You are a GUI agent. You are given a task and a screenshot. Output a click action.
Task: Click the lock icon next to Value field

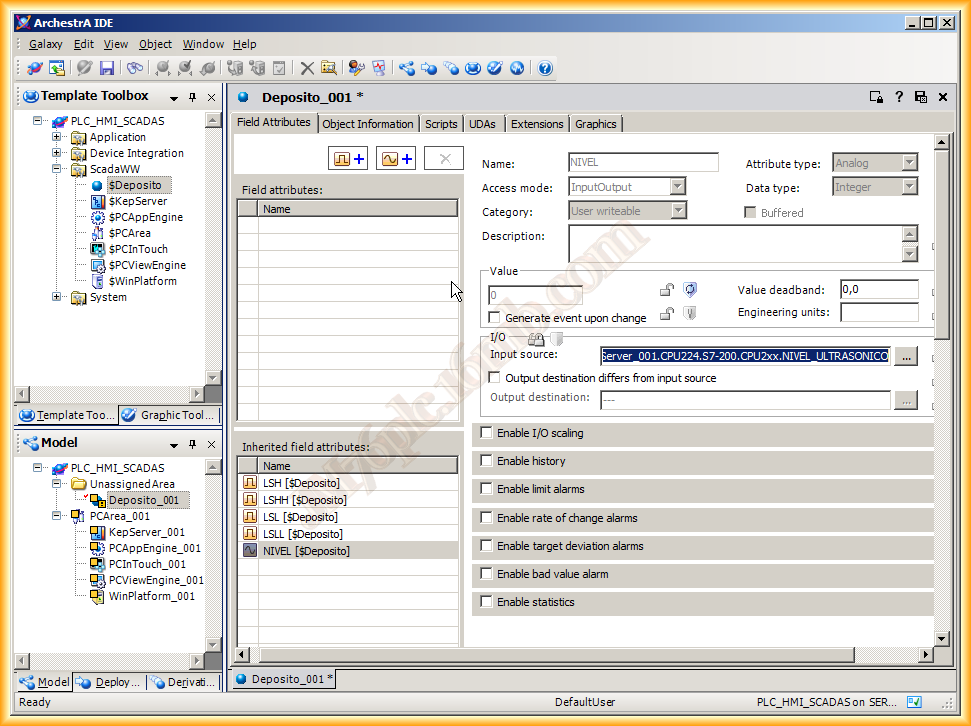click(x=666, y=290)
